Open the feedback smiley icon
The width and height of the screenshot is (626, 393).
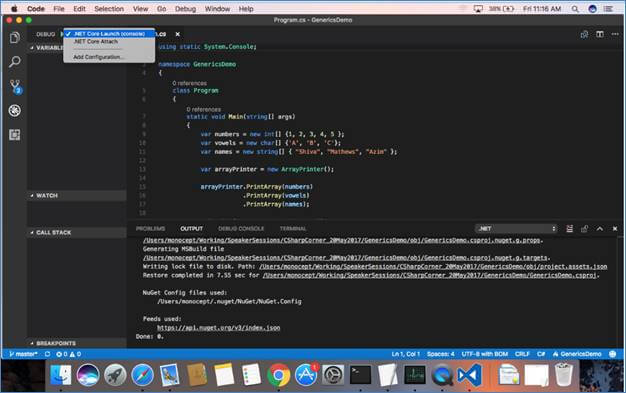(612, 354)
